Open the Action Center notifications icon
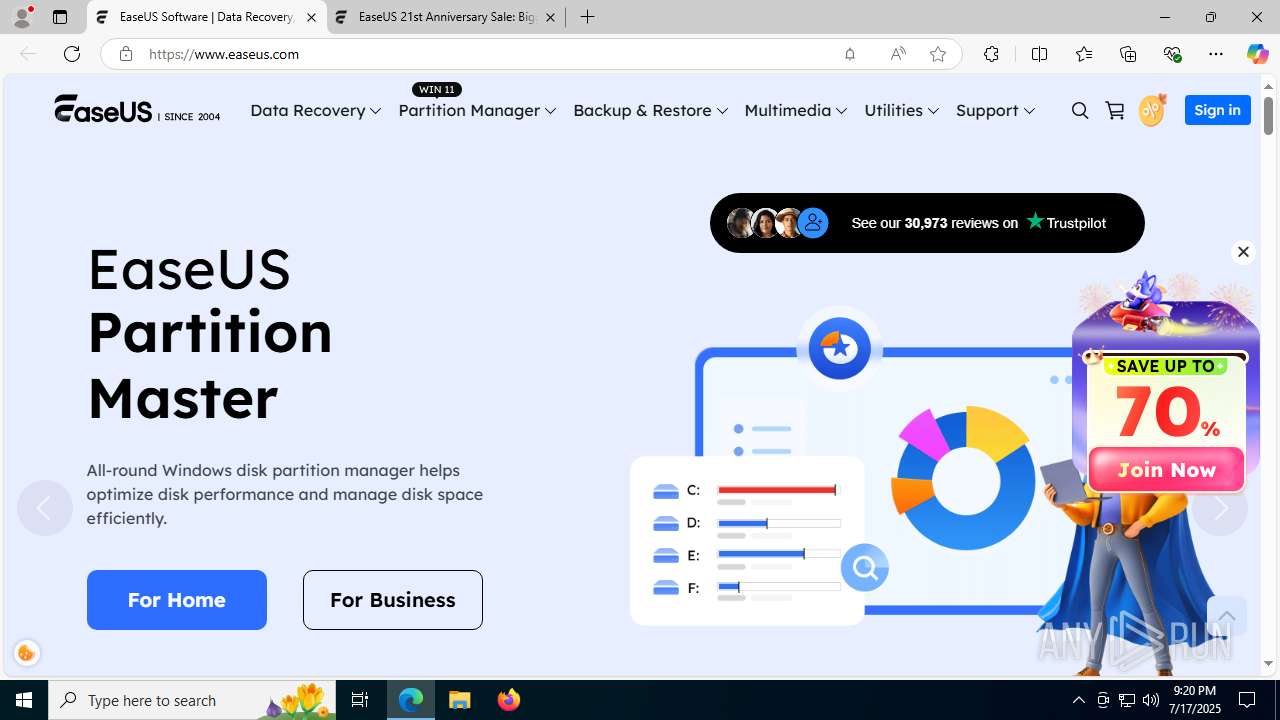1280x720 pixels. 1248,700
